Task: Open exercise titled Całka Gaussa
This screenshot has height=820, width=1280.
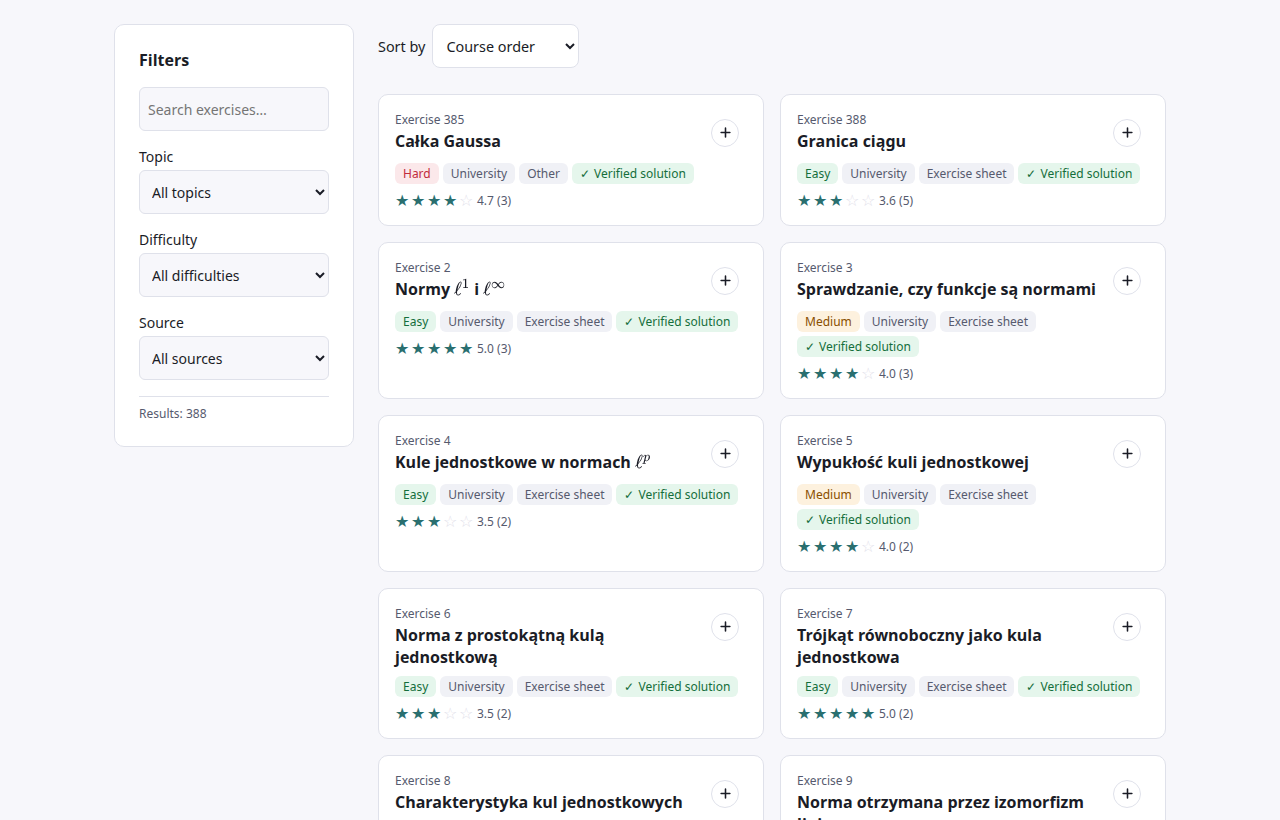Action: pos(448,141)
